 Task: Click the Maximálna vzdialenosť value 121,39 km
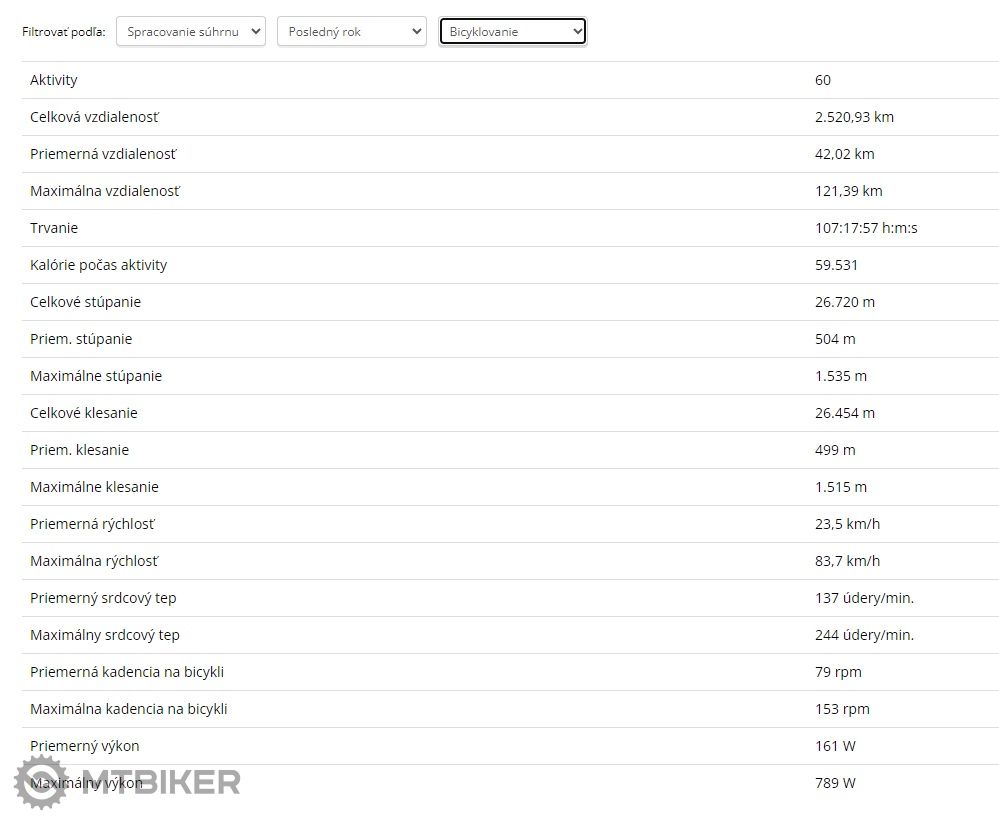(848, 191)
